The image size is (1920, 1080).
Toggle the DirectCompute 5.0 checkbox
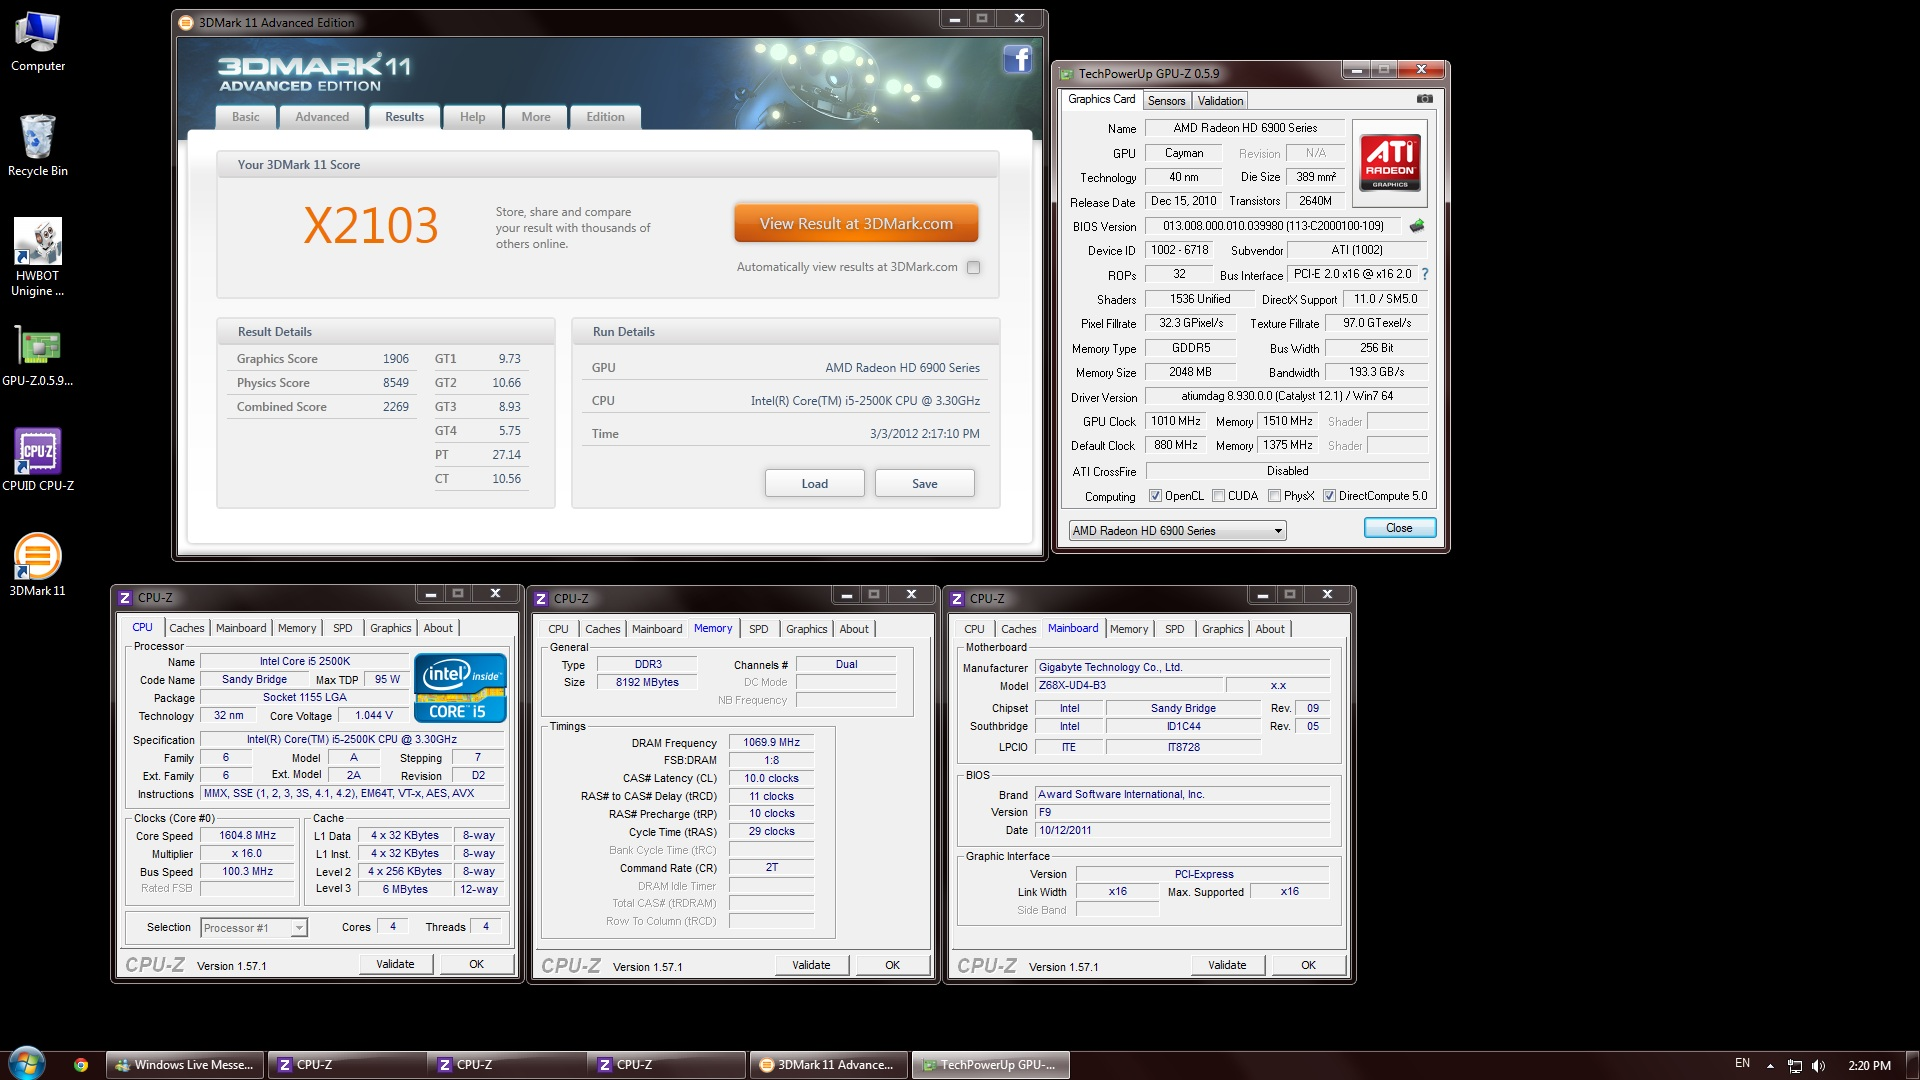tap(1329, 496)
